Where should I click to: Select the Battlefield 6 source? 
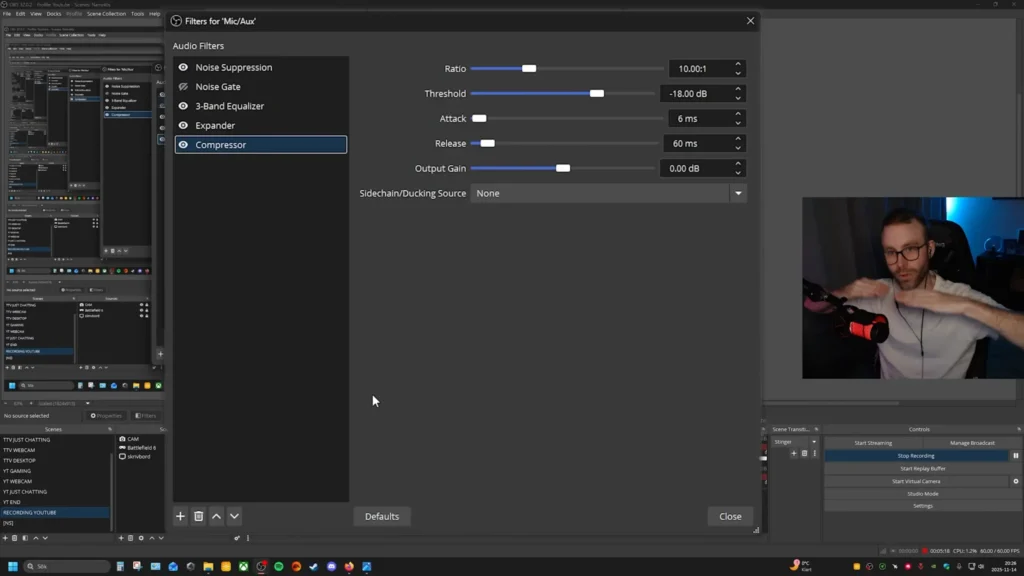click(140, 448)
